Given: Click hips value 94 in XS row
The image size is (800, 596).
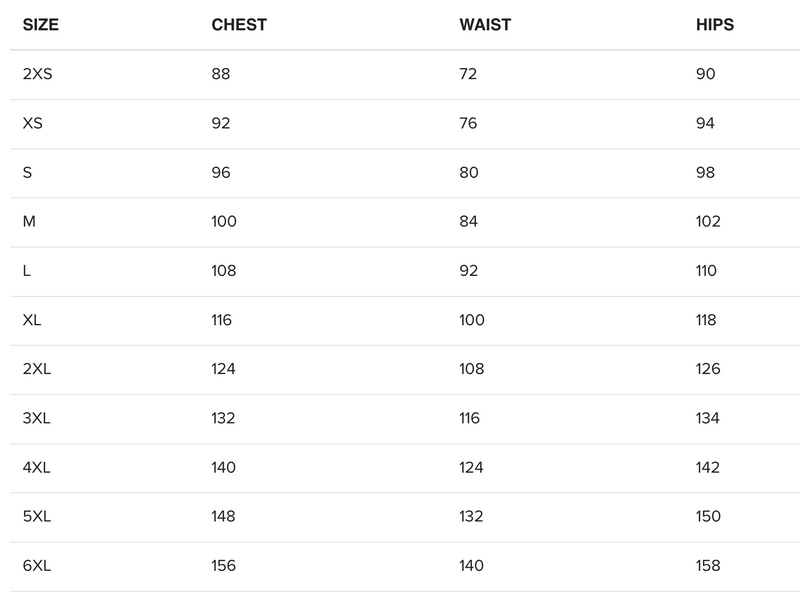Looking at the screenshot, I should coord(706,124).
